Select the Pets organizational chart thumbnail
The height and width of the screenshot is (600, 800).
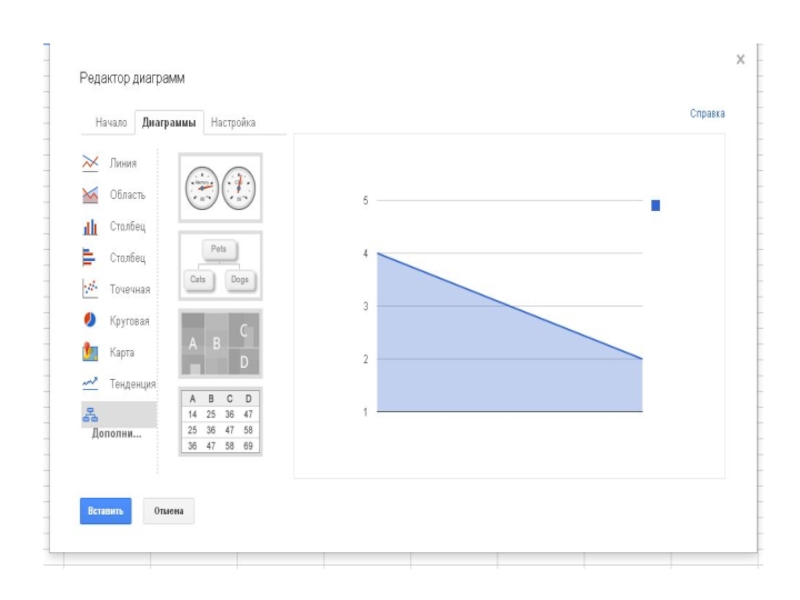(x=220, y=265)
